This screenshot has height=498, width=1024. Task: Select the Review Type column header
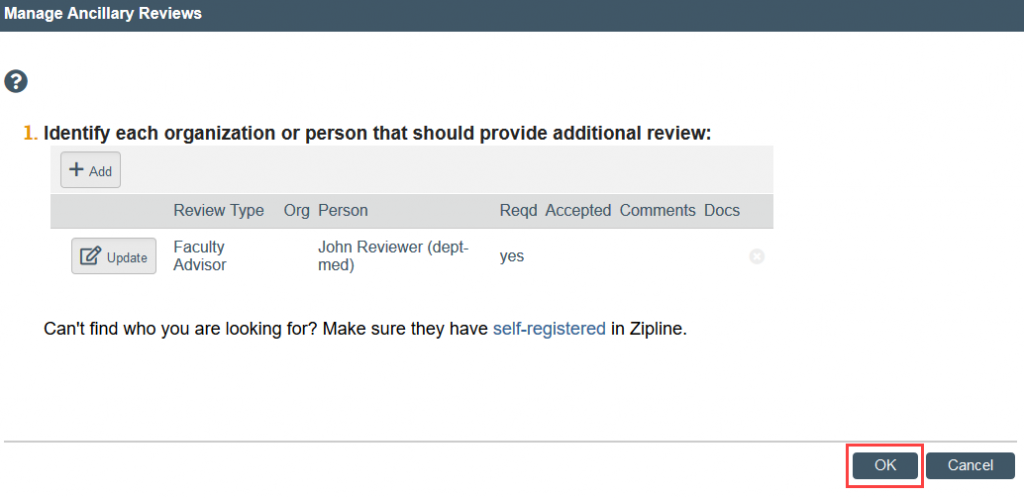(219, 211)
